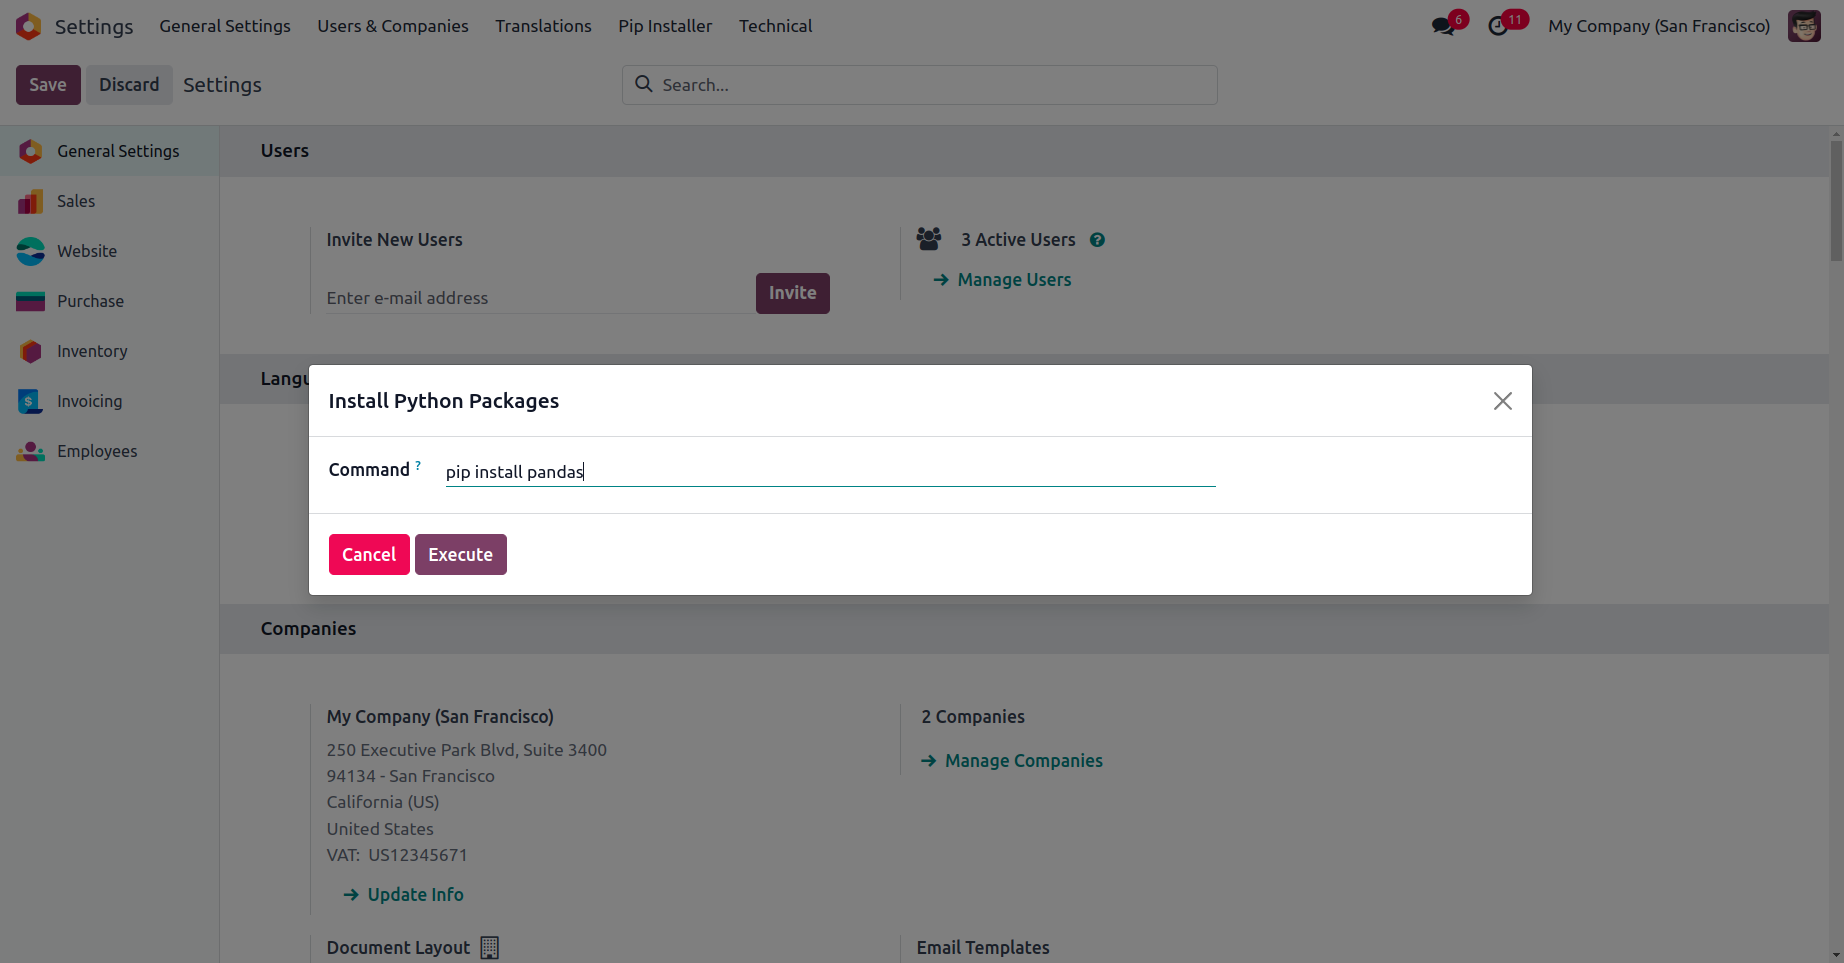Open the conversations chat bubble icon

coord(1443,26)
